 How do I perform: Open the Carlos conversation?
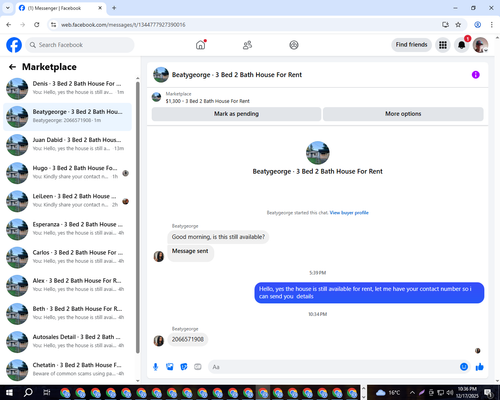[x=68, y=257]
